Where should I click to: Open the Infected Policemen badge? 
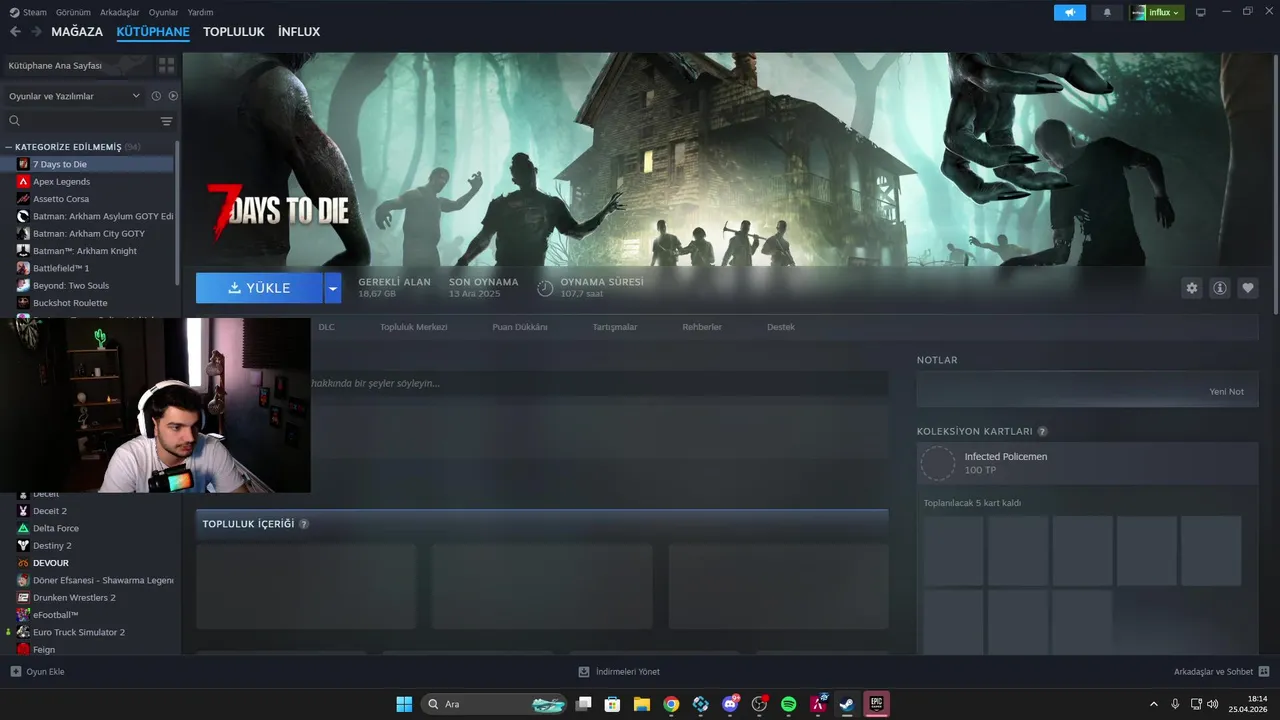click(1087, 463)
